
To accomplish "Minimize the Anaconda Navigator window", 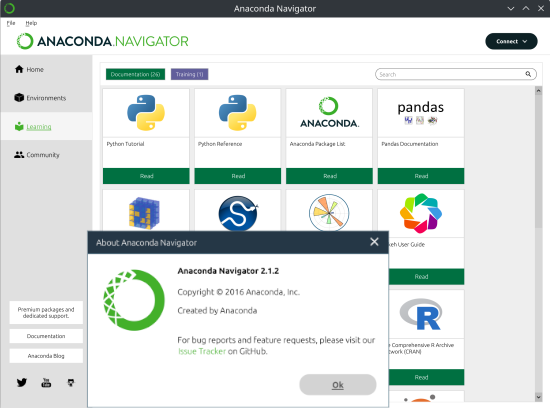I will coord(511,8).
